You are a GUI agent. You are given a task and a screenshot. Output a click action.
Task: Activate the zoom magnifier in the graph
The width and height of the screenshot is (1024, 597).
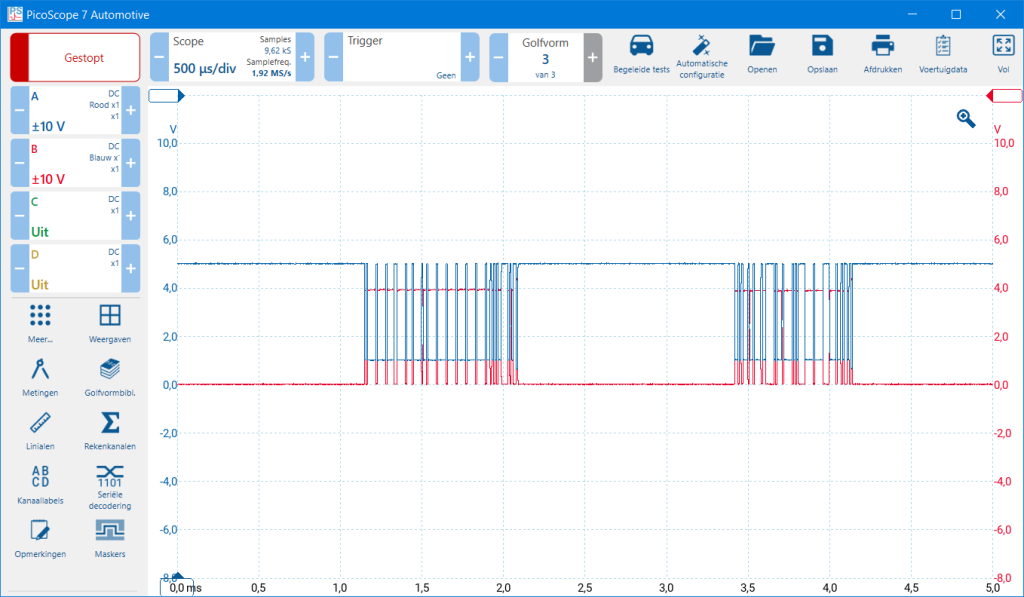coord(965,118)
